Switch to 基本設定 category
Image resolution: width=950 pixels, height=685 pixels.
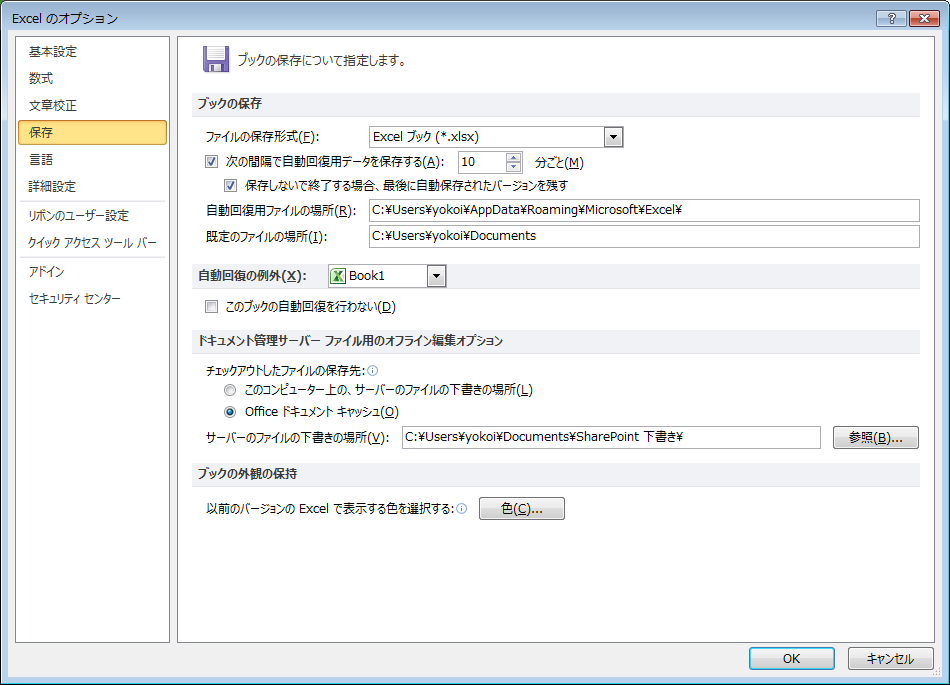point(53,52)
